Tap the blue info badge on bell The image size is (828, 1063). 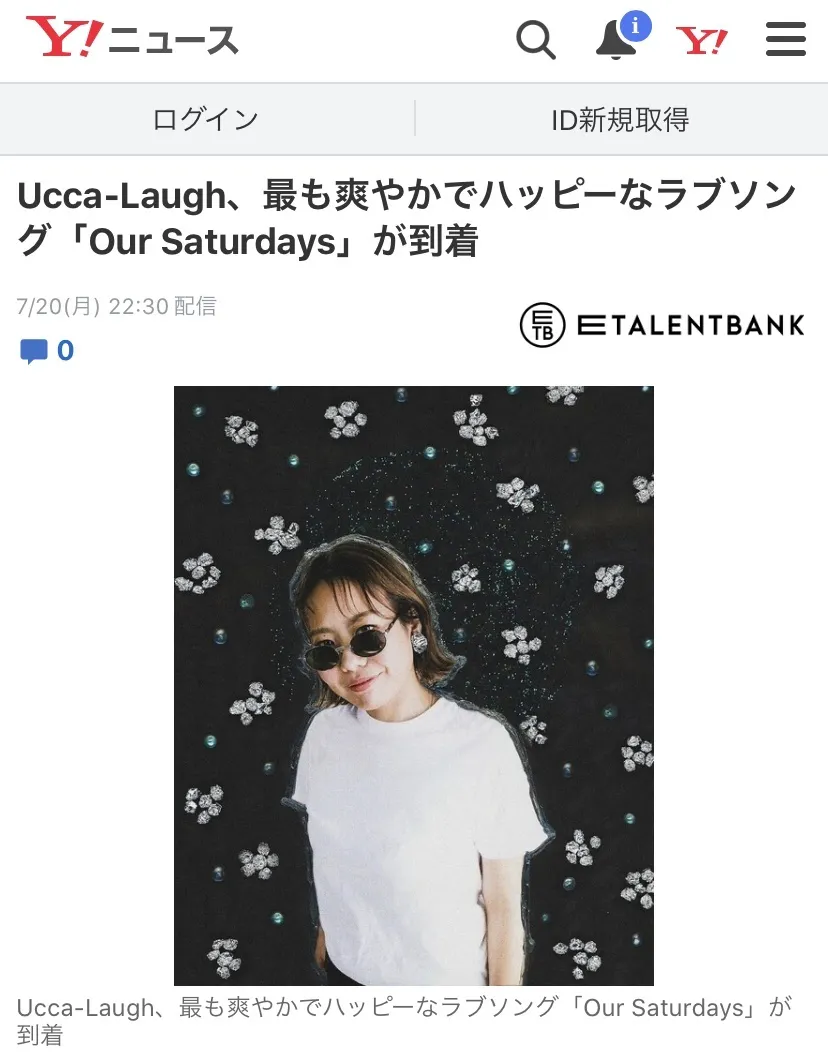[x=635, y=26]
